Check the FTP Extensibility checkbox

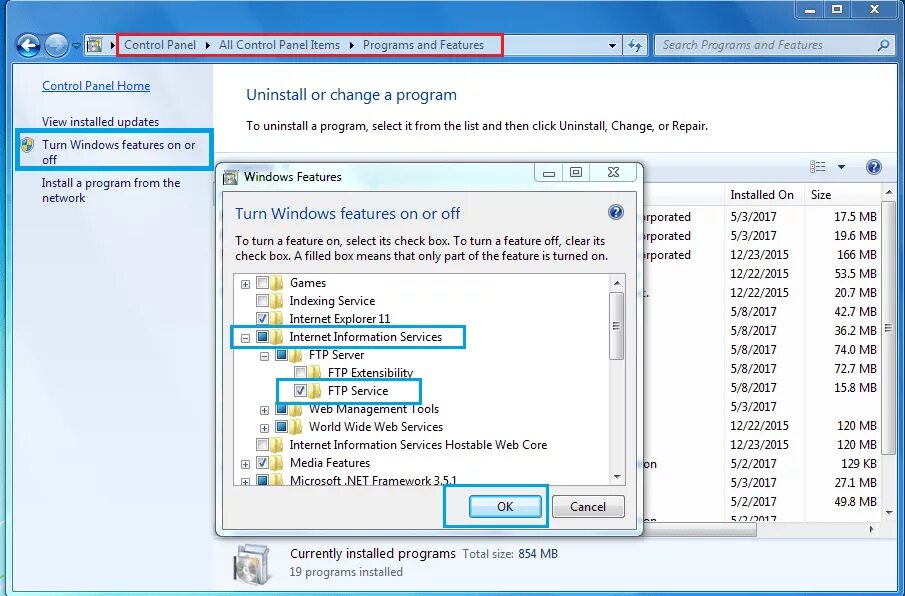[x=300, y=372]
